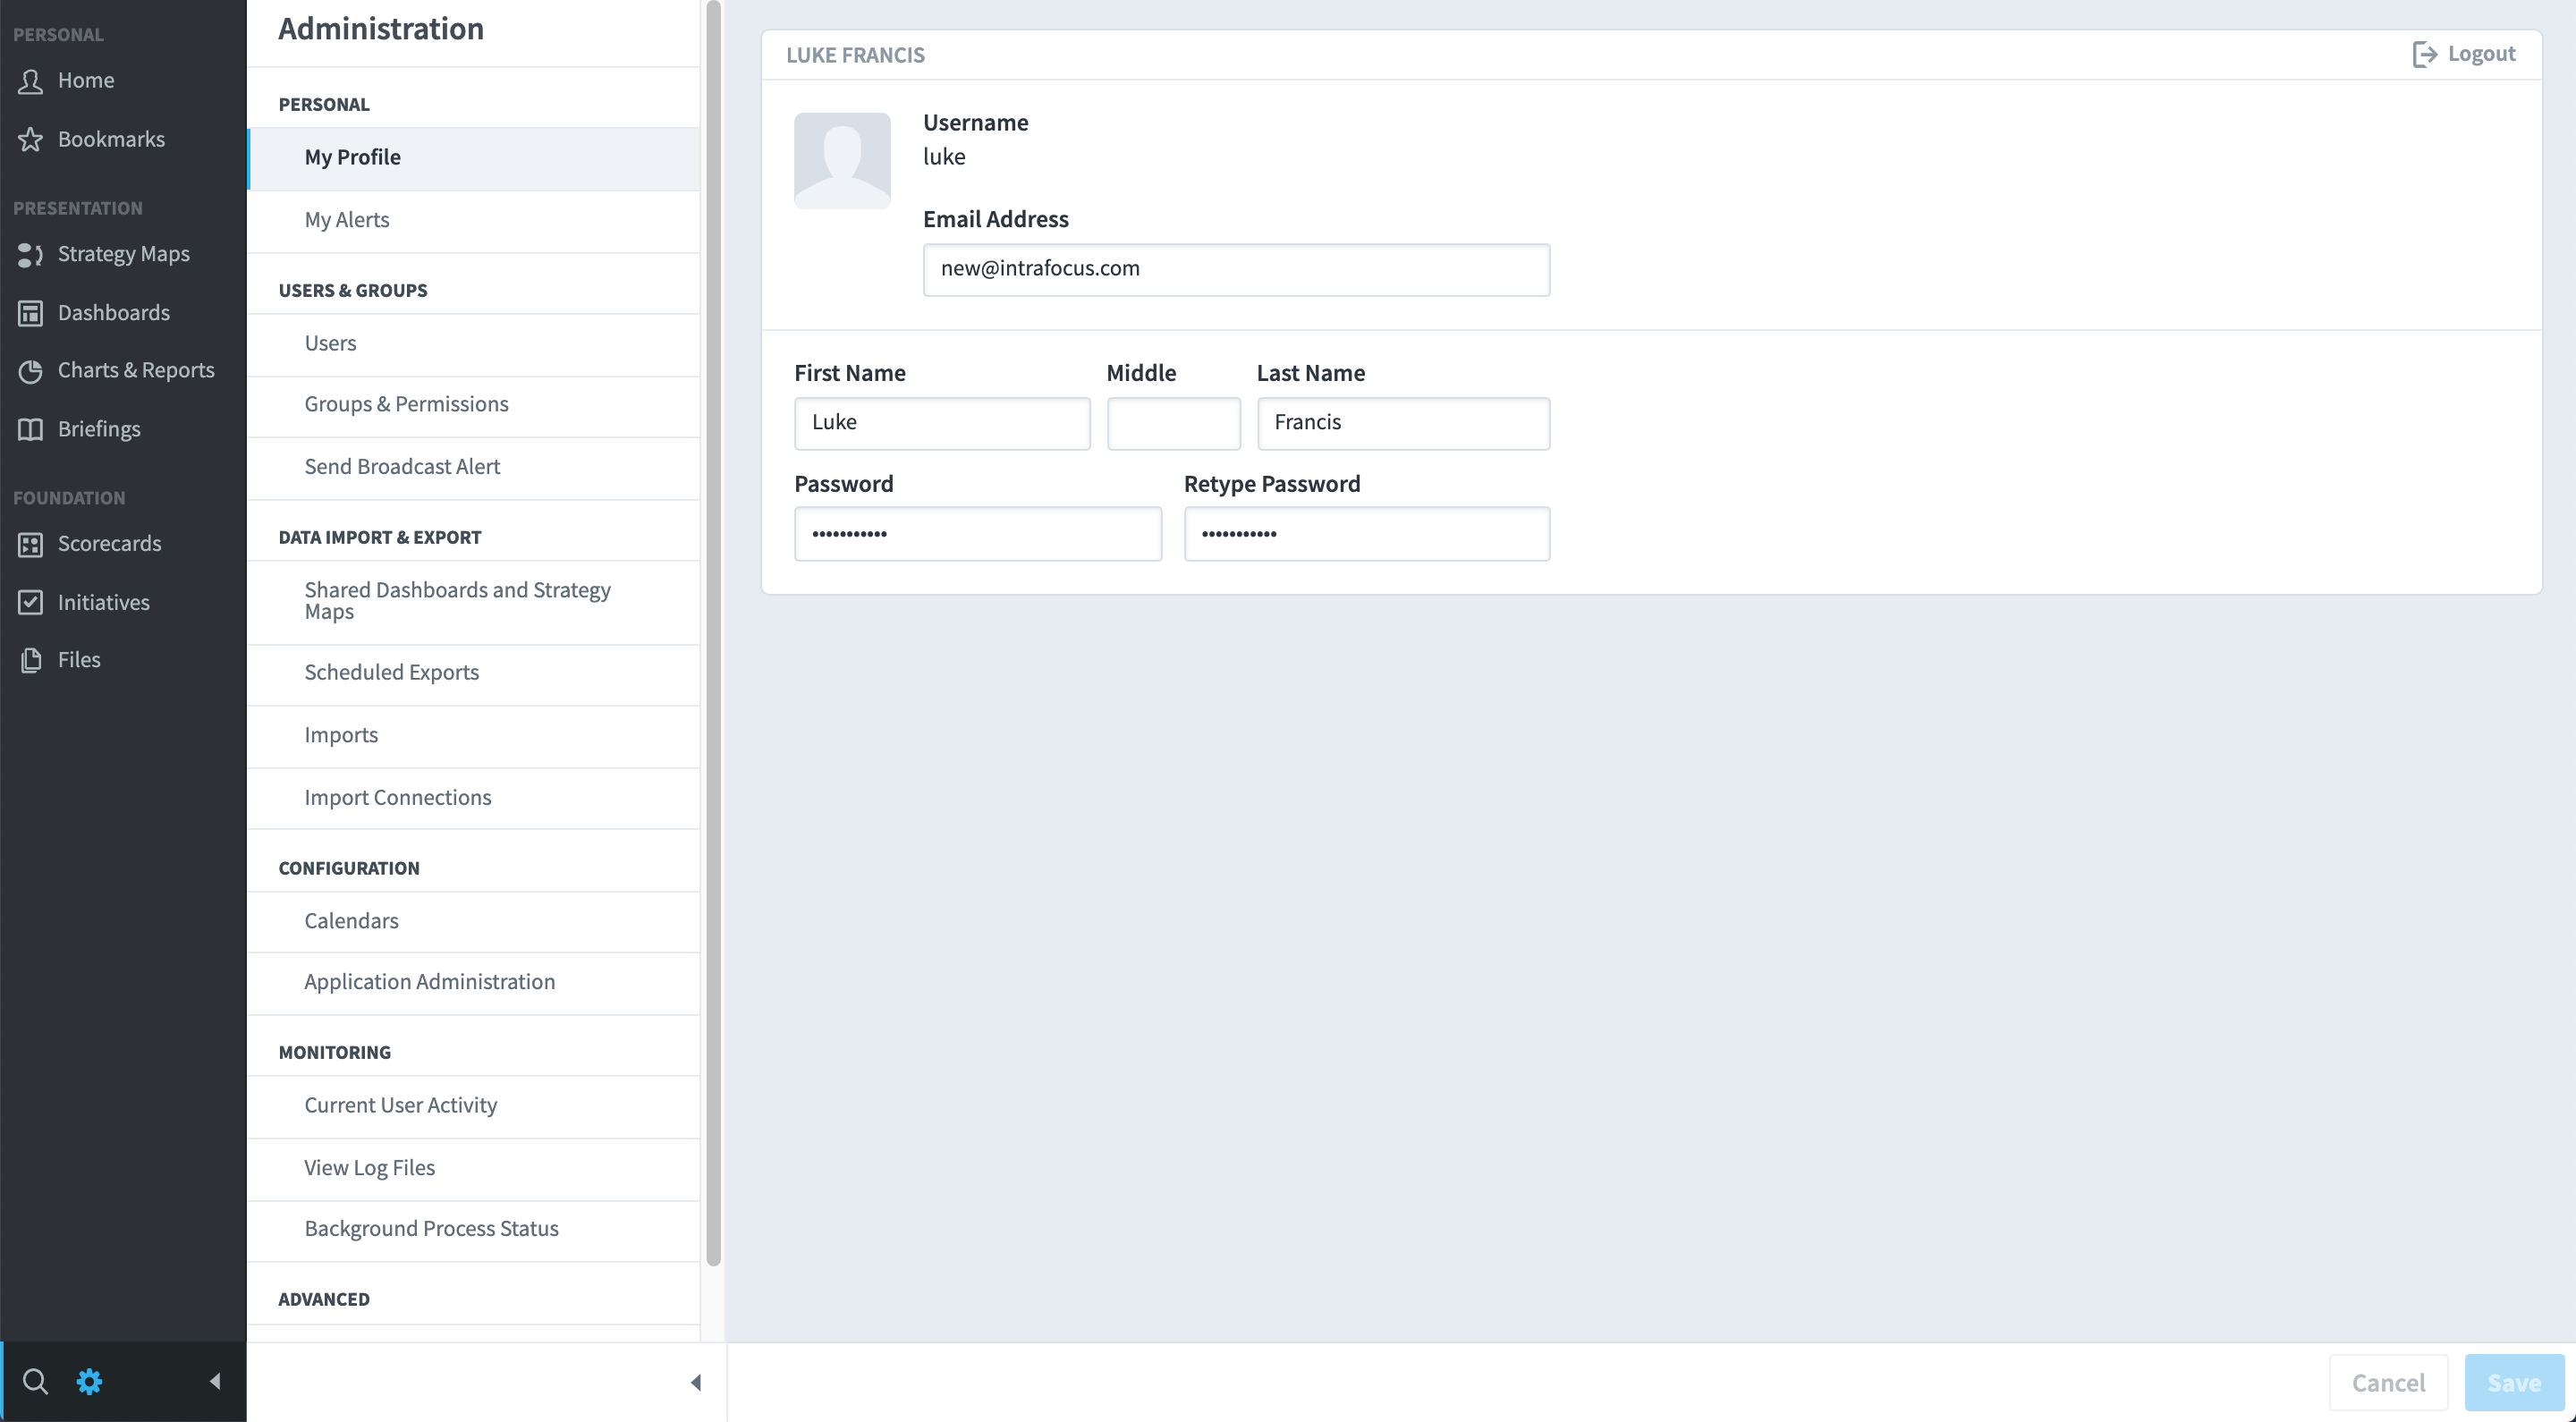This screenshot has width=2576, height=1422.
Task: Click the Bookmarks star icon
Action: [x=31, y=139]
